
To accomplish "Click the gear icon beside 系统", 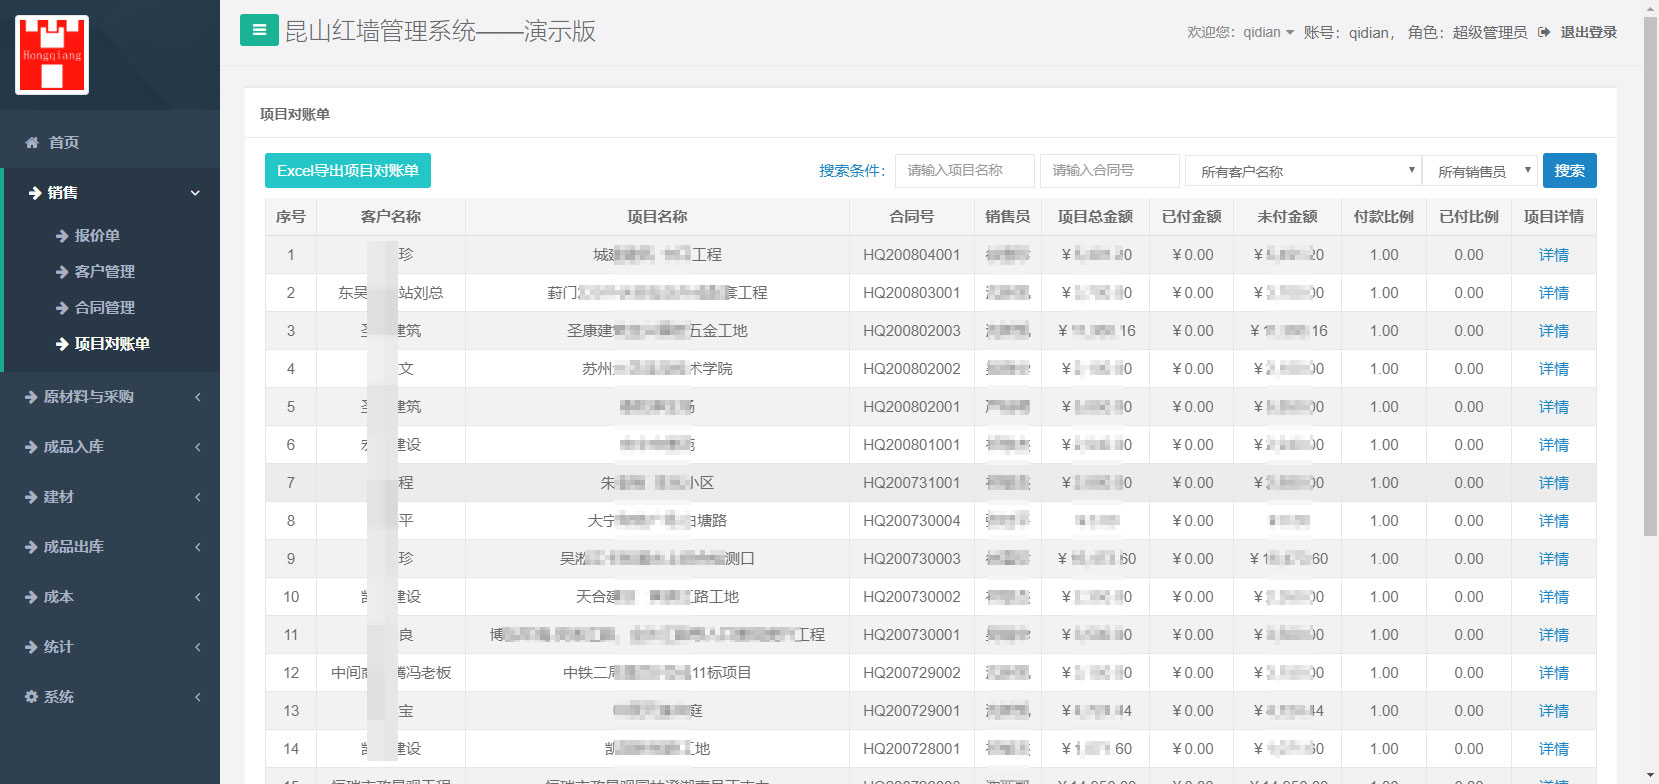I will (31, 697).
